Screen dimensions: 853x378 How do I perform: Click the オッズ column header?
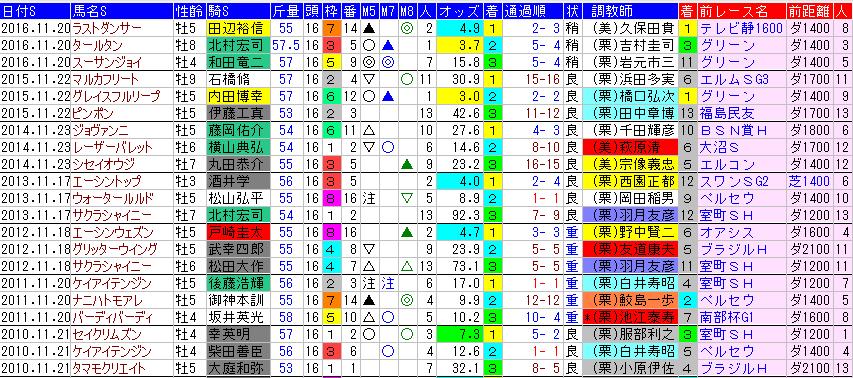(459, 11)
